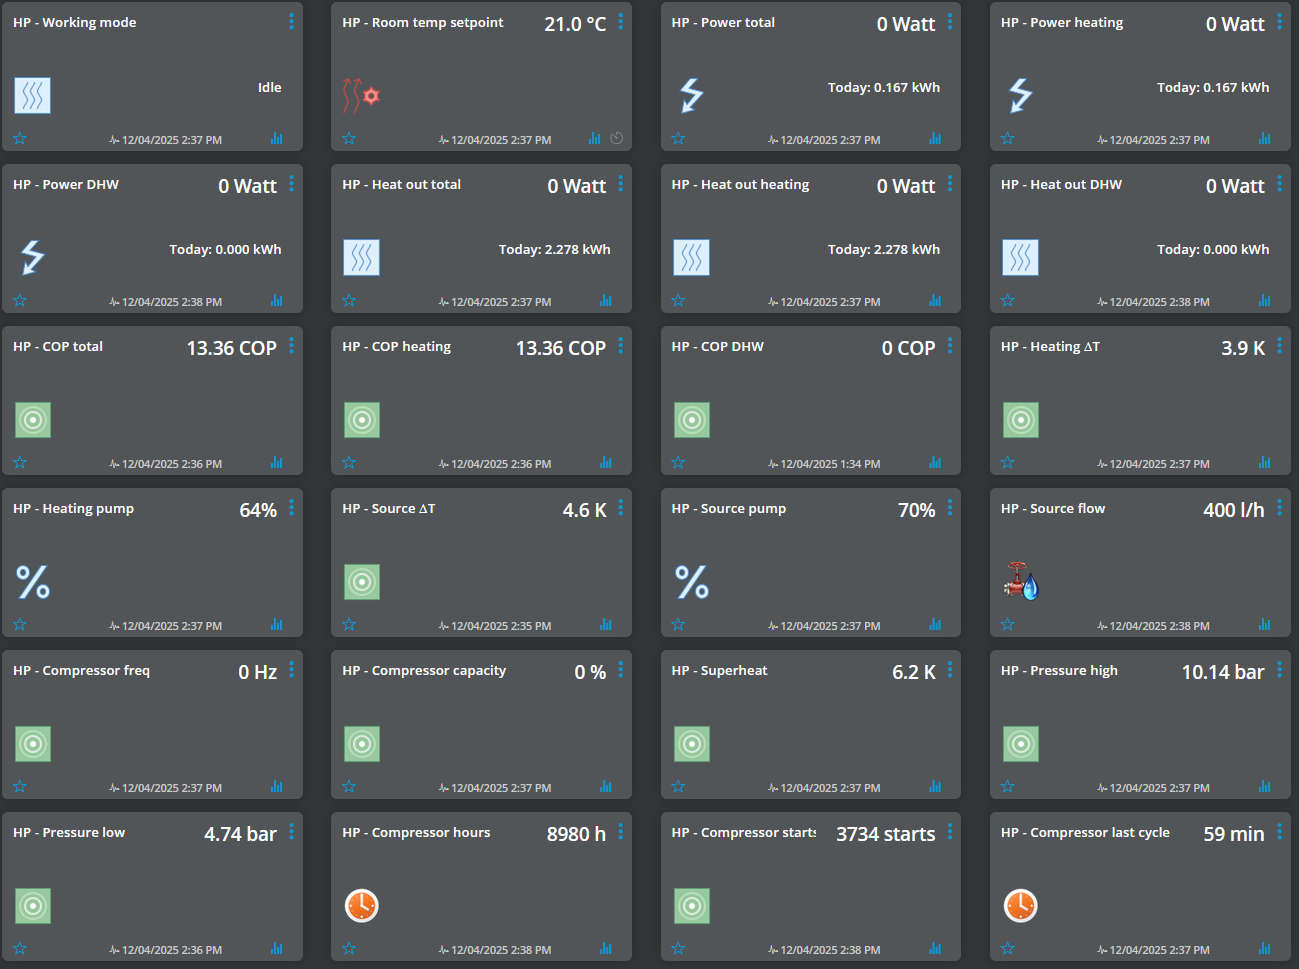This screenshot has height=969, width=1299.
Task: Open the timer icon on Room temp setpoint
Action: pyautogui.click(x=616, y=139)
